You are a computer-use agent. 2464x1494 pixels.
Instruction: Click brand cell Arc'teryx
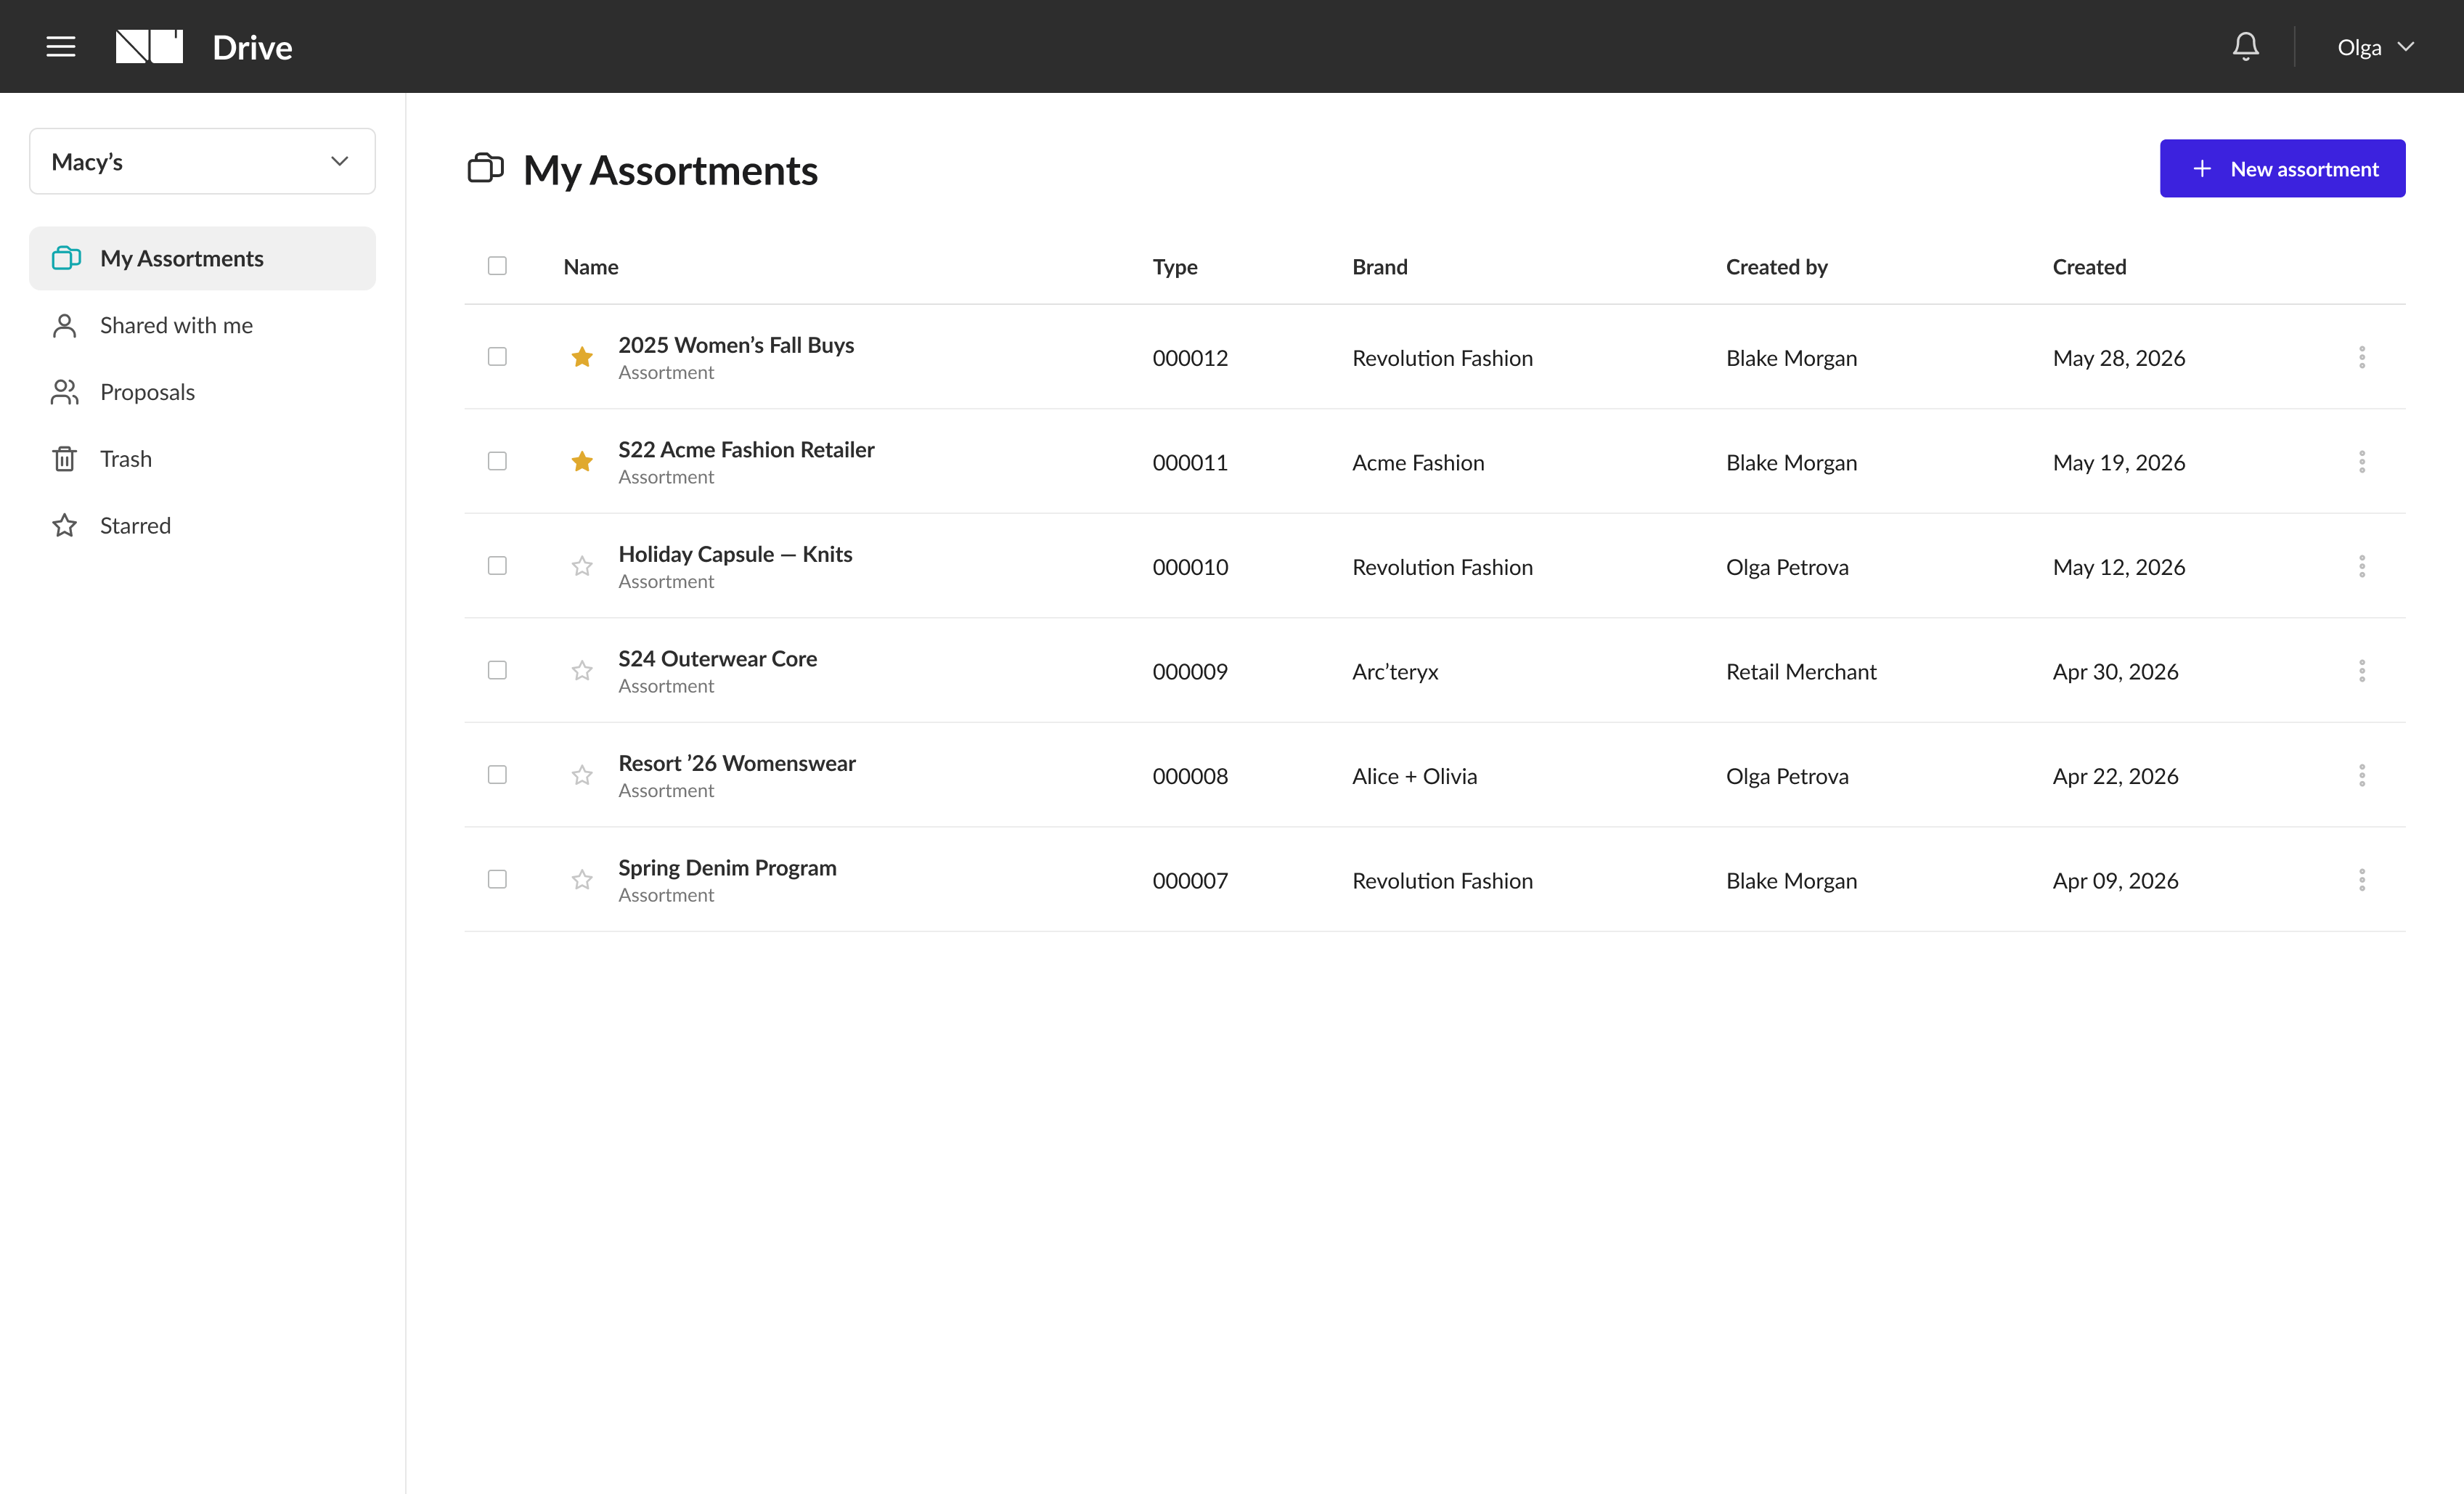pyautogui.click(x=1395, y=672)
